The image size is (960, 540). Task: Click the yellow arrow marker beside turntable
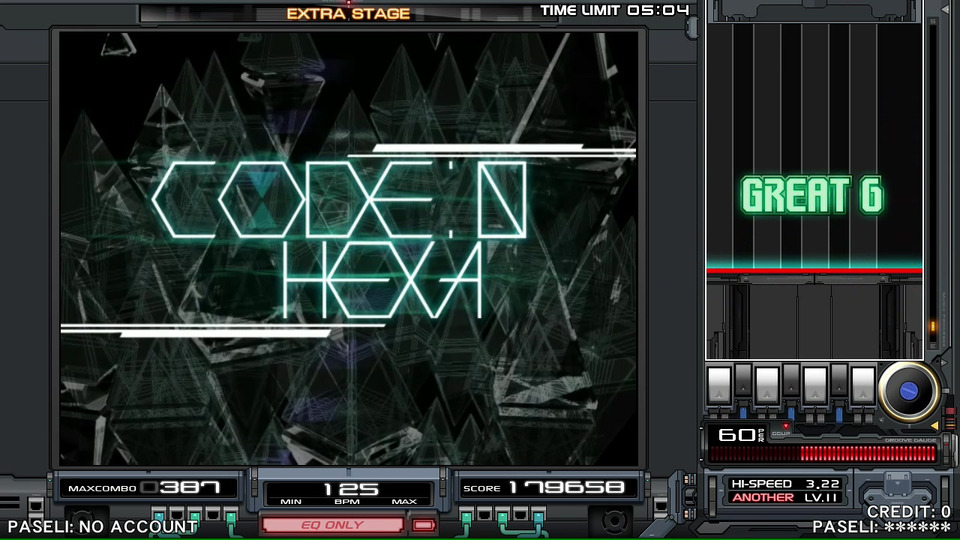pyautogui.click(x=934, y=425)
